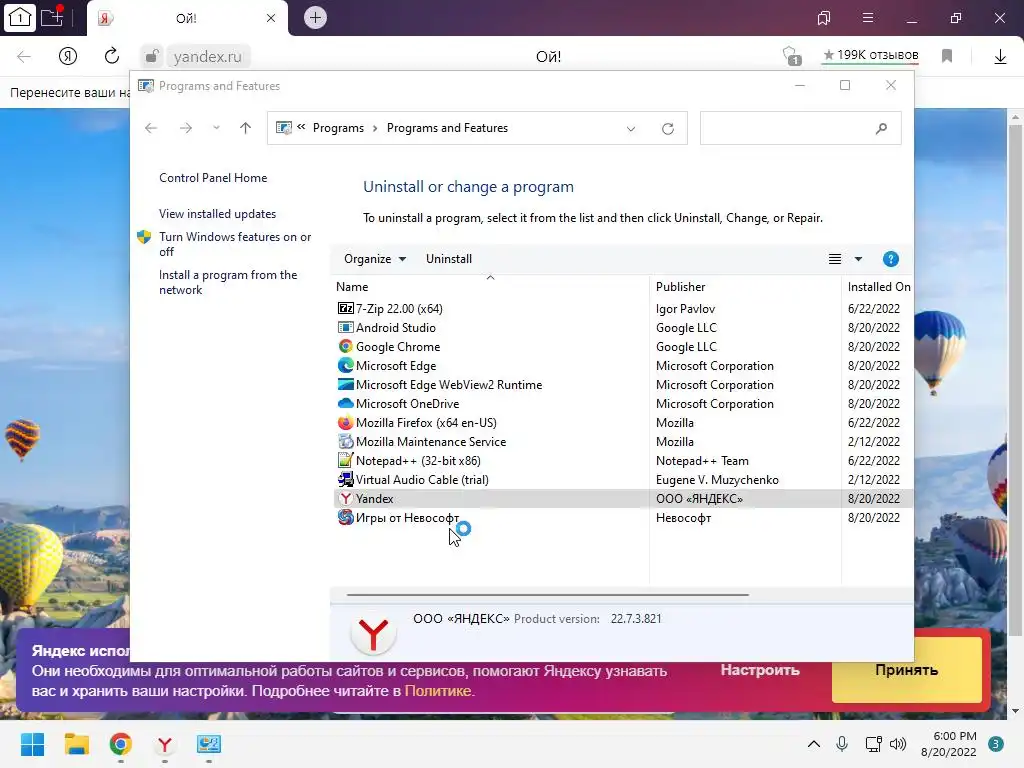The image size is (1024, 768).
Task: Open View installed updates link
Action: 217,214
